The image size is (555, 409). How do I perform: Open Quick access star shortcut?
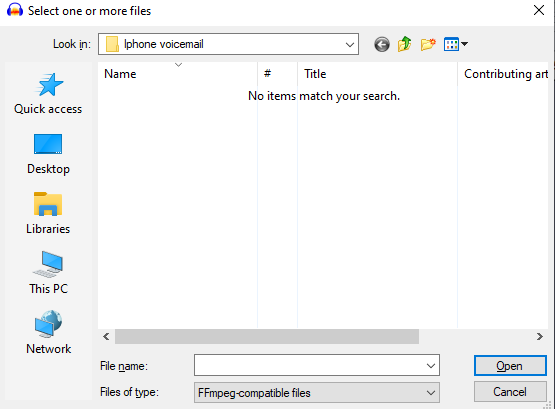pos(48,93)
